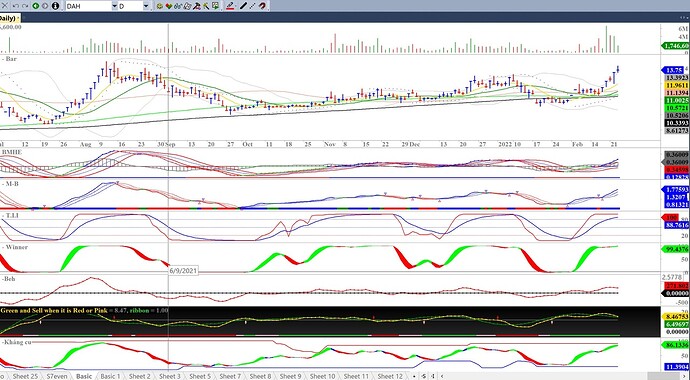Go back with the green arrow icon
Viewport: 690px width, 380px height.
(x=36, y=6)
